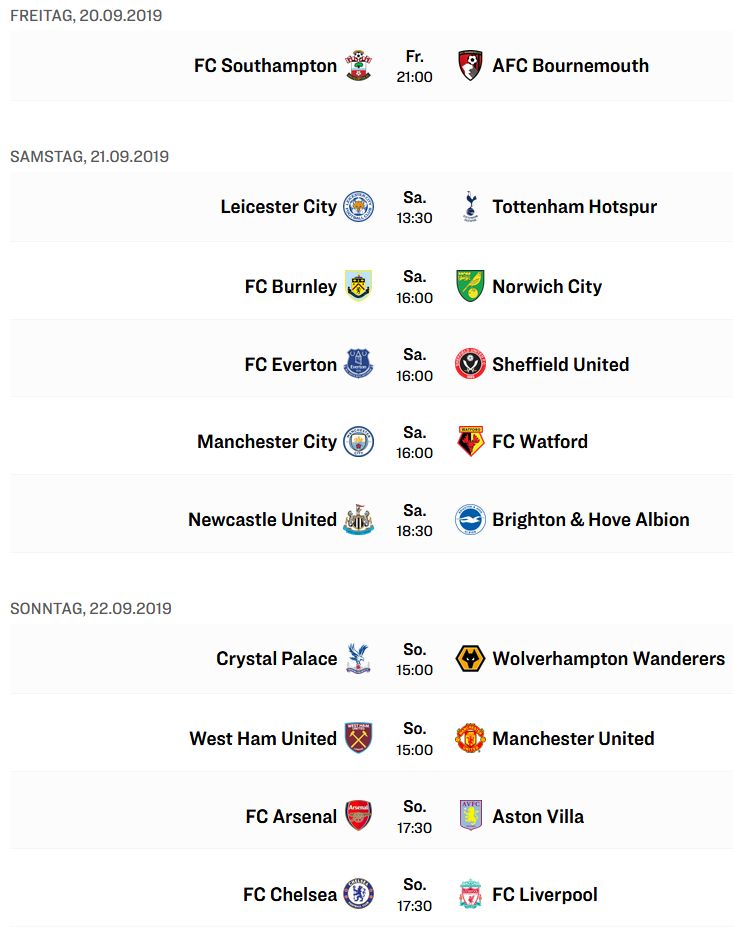Select the FC Everton versus Sheffield kickoff time

[414, 365]
